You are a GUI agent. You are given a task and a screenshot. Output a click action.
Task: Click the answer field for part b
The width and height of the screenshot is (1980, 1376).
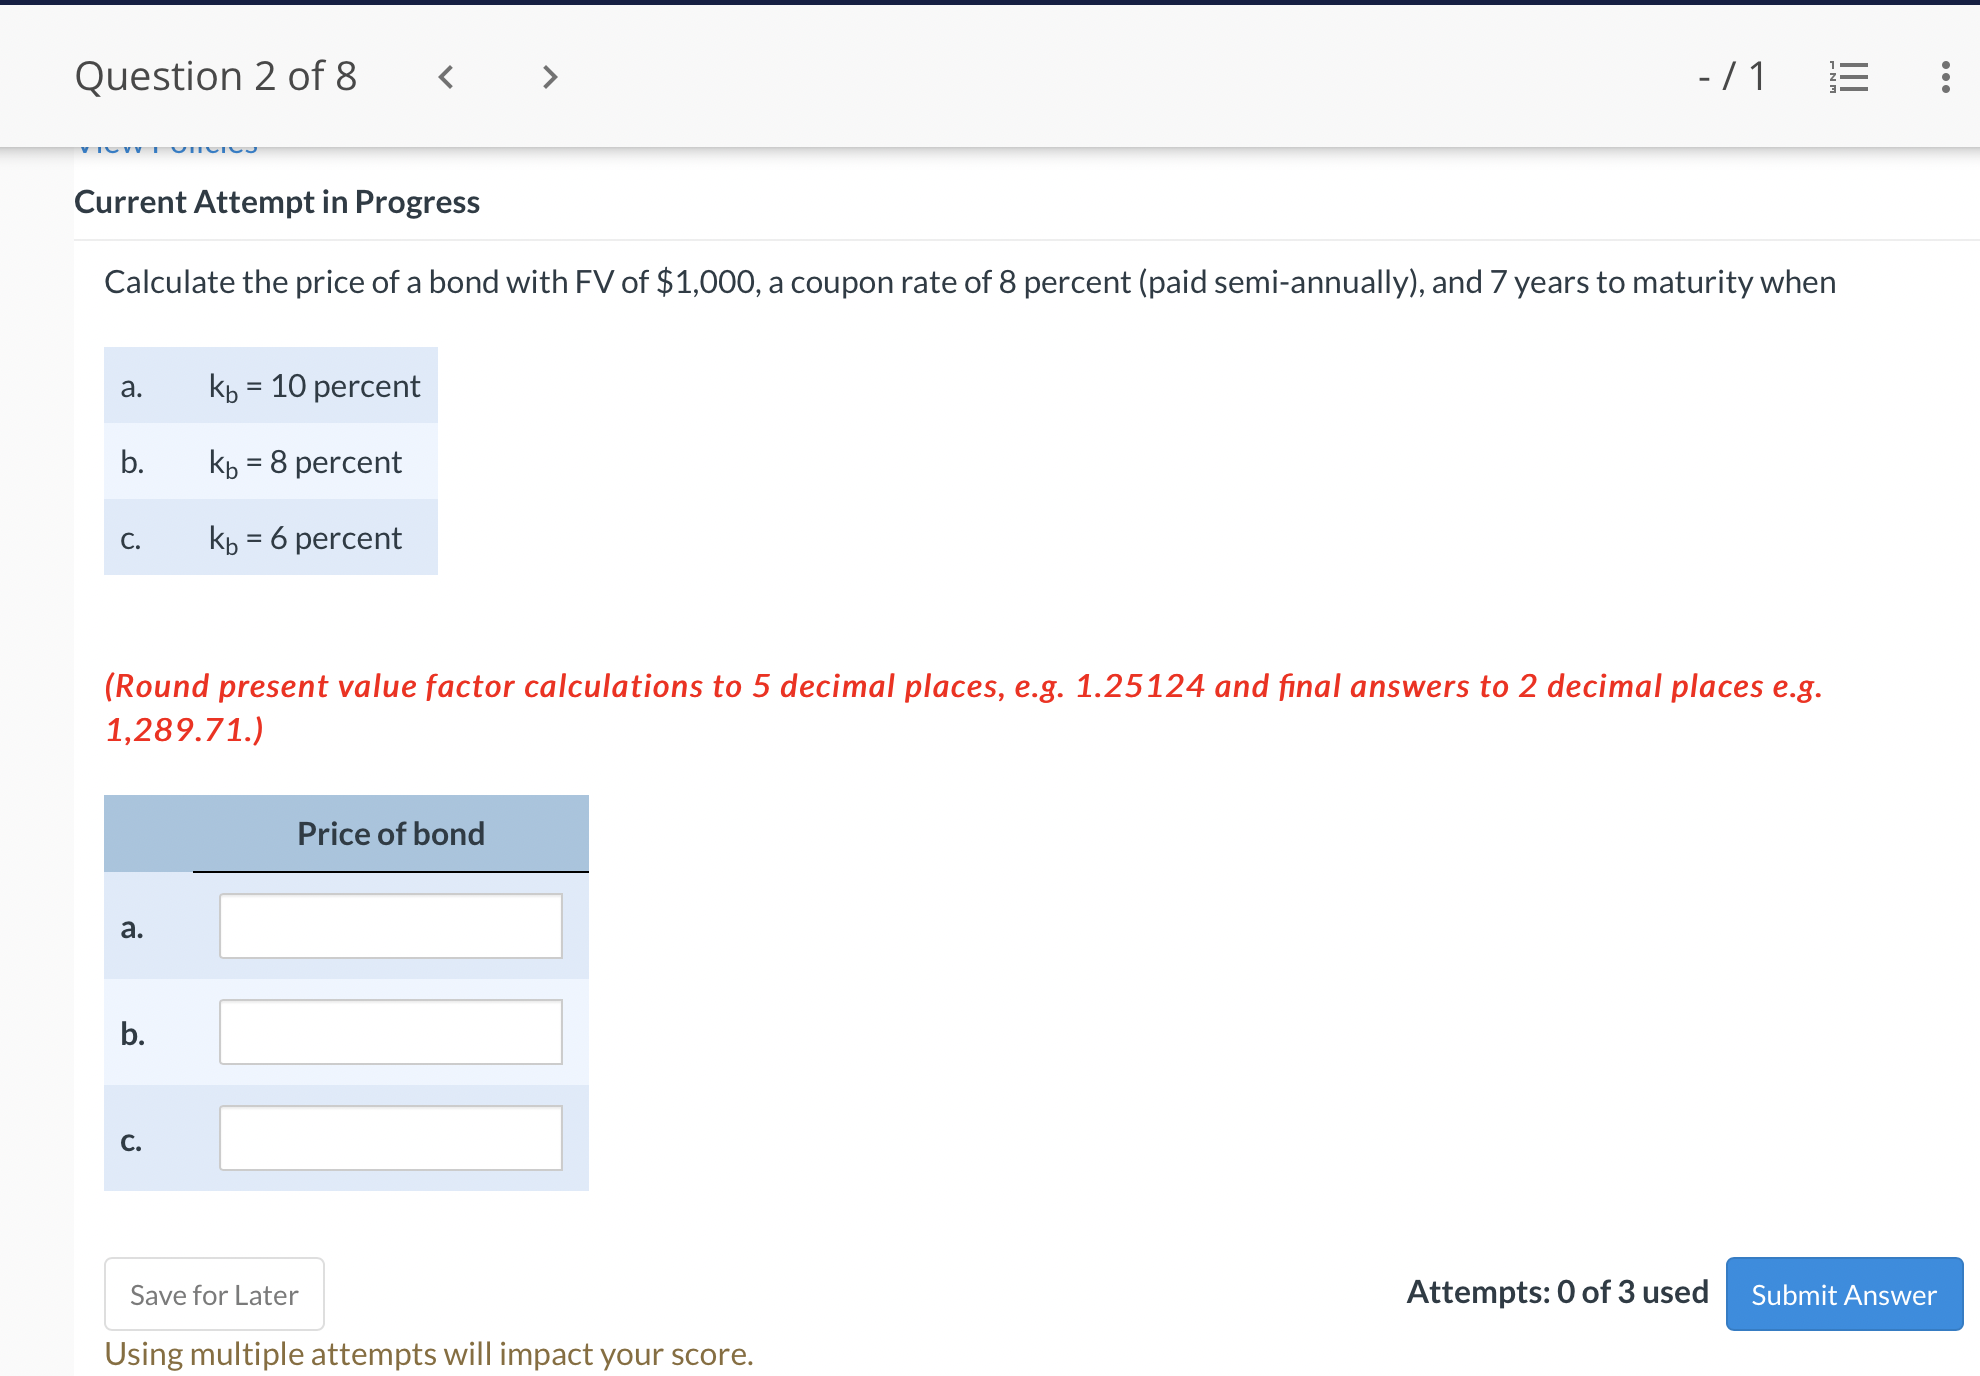(391, 1031)
